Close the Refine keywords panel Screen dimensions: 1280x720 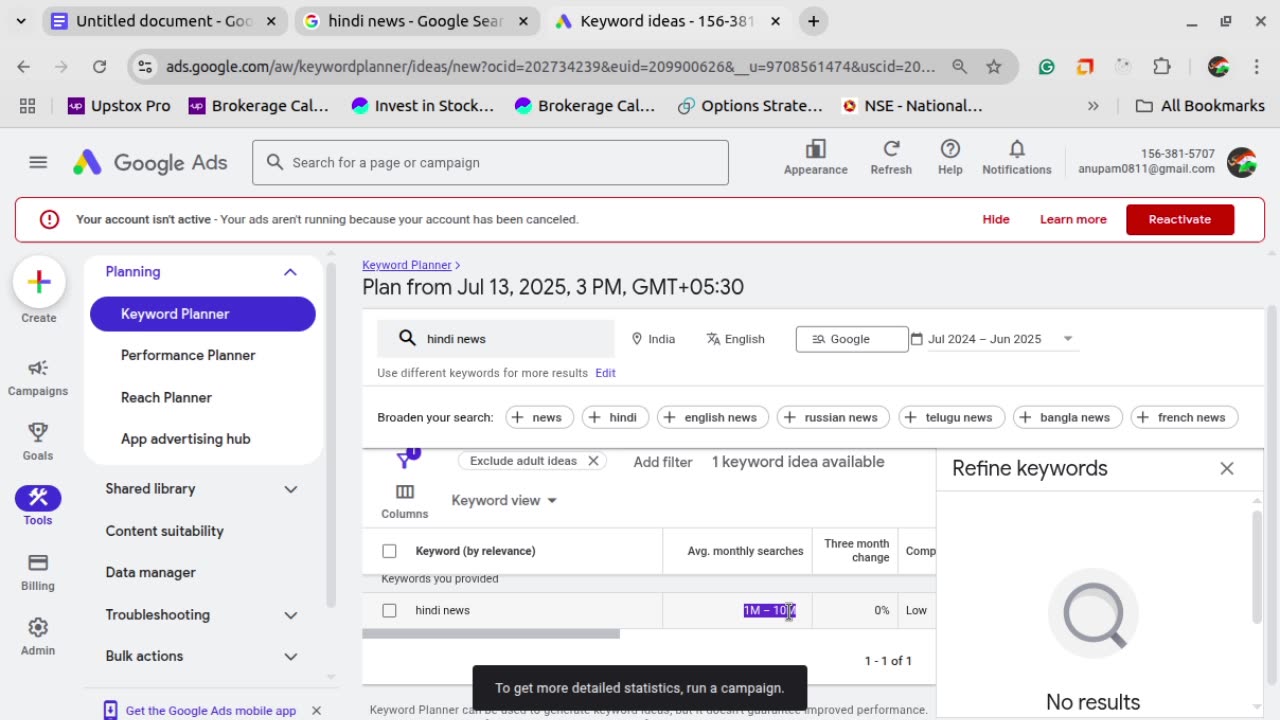tap(1227, 468)
